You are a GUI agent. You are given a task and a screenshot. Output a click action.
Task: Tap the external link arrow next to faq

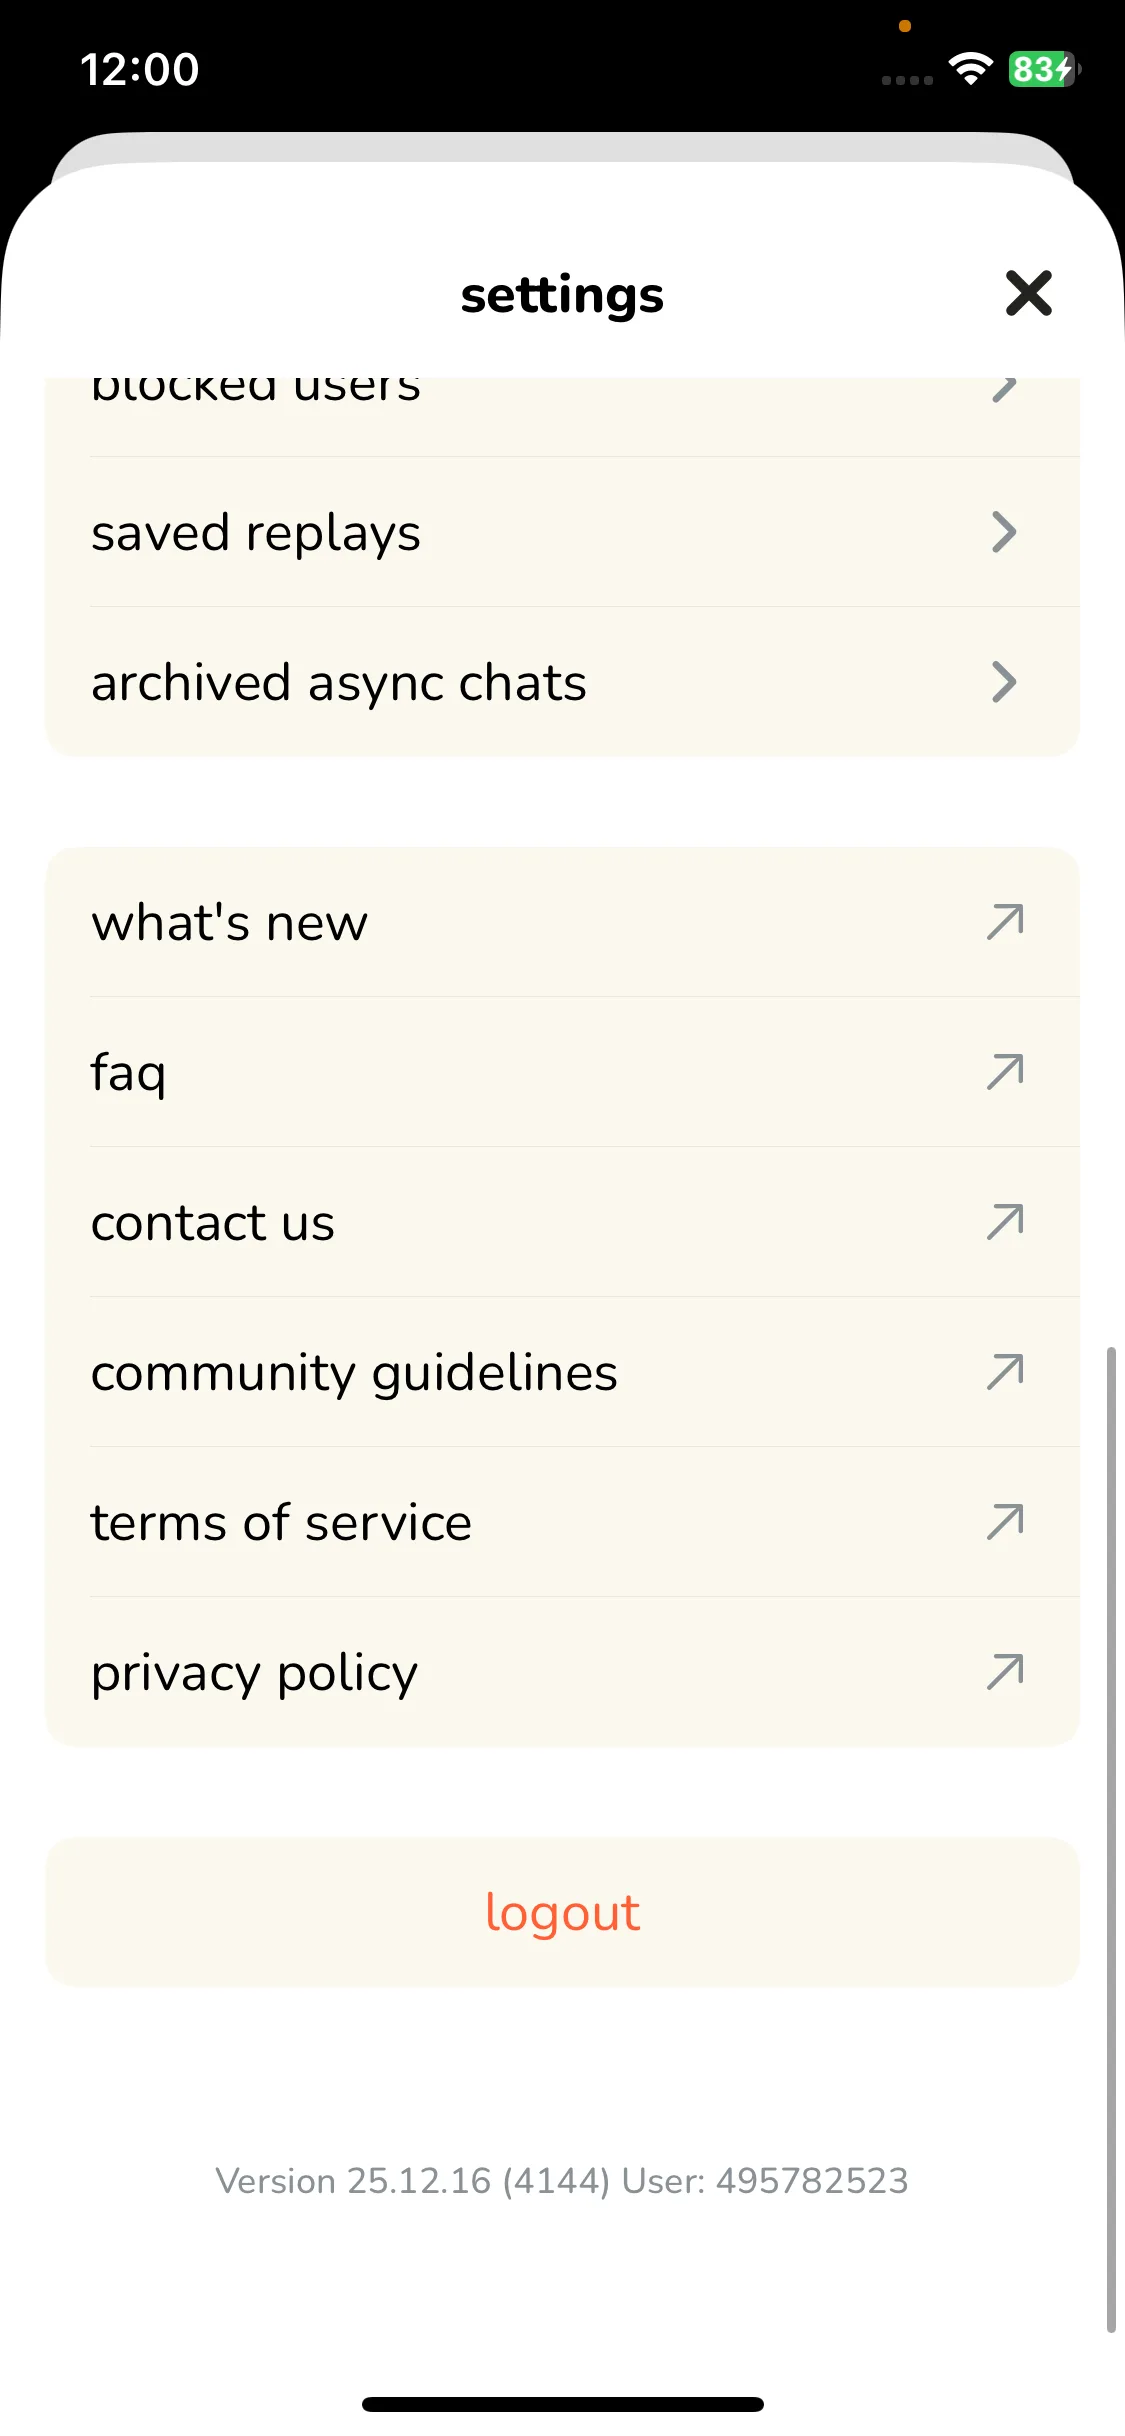[x=1005, y=1072]
